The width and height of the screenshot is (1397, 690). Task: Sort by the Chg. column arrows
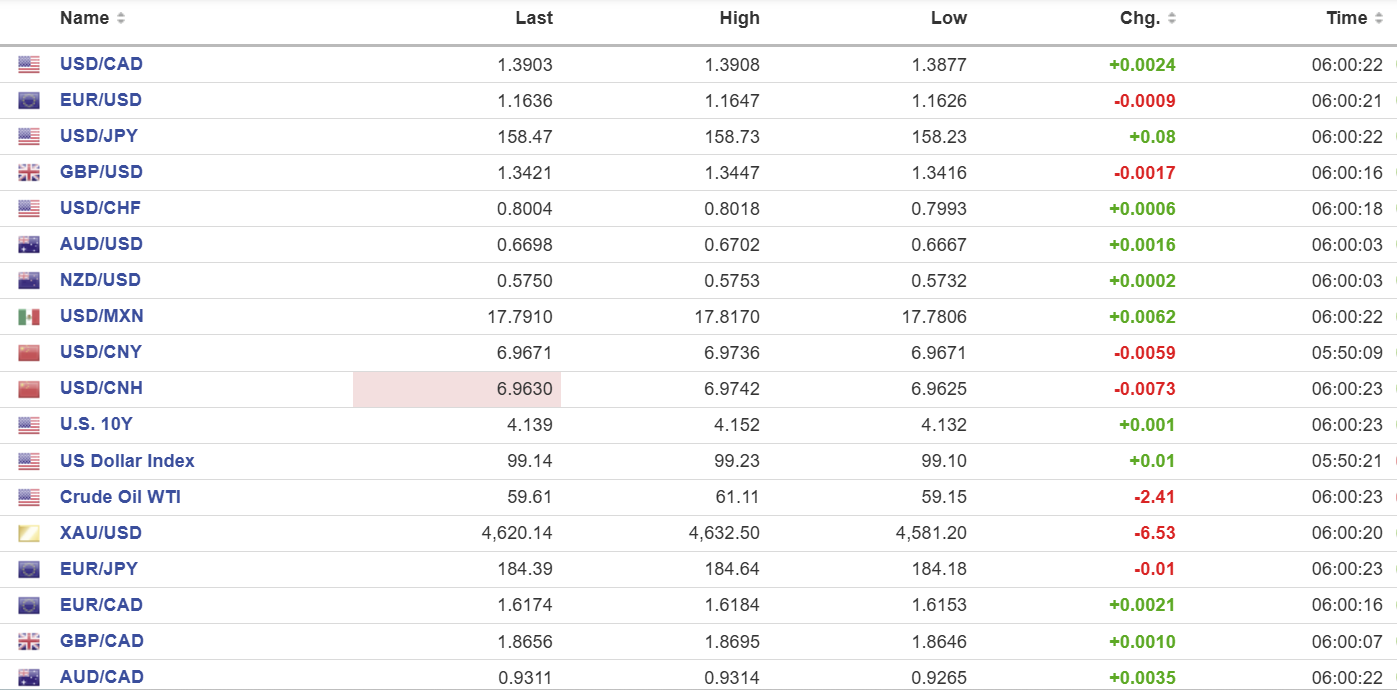click(1172, 18)
